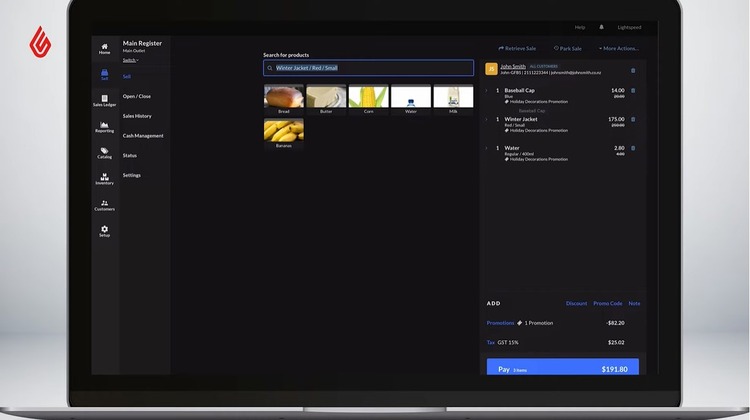Image resolution: width=750 pixels, height=420 pixels.
Task: Remove customer John Smith from sale
Action: [x=633, y=70]
